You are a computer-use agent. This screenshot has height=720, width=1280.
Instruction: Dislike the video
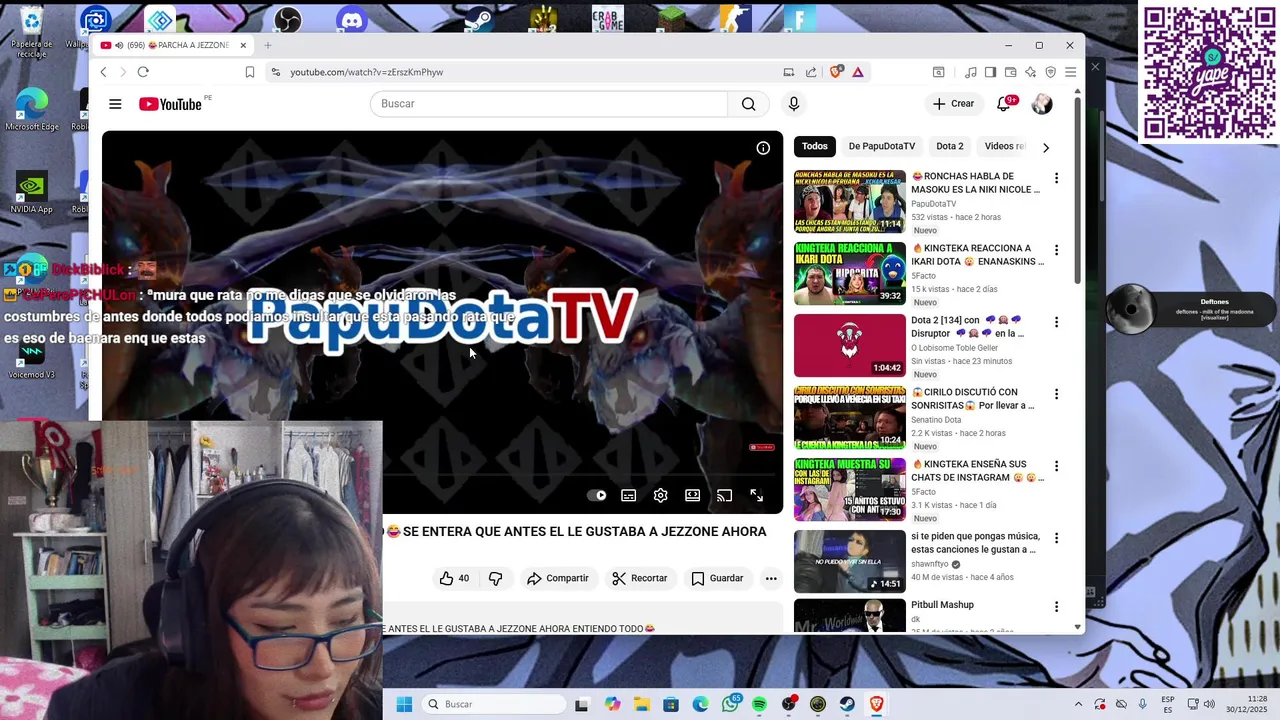495,578
